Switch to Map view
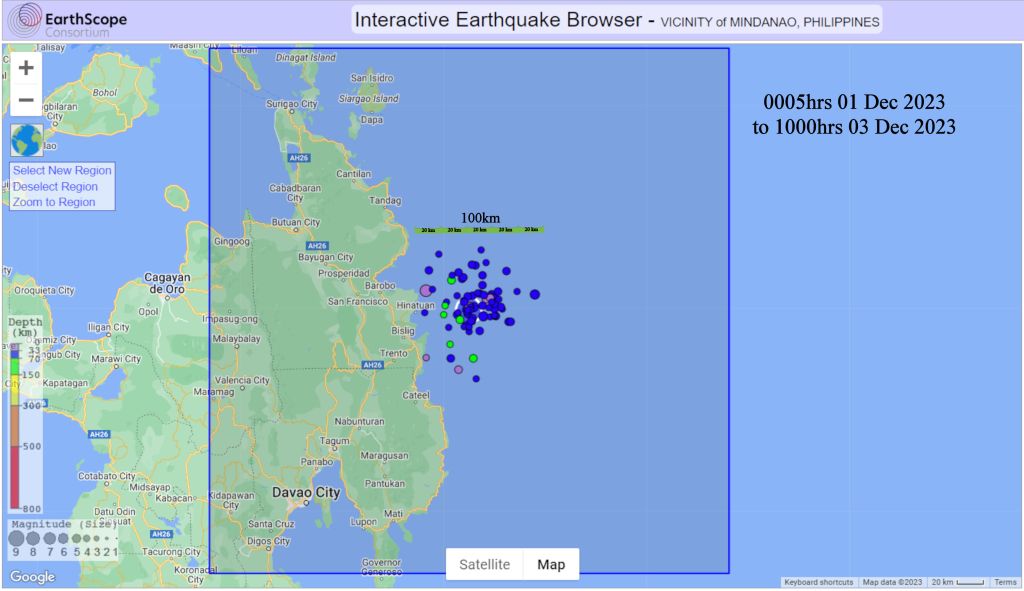Screen dimensions: 1024x591 [x=551, y=564]
